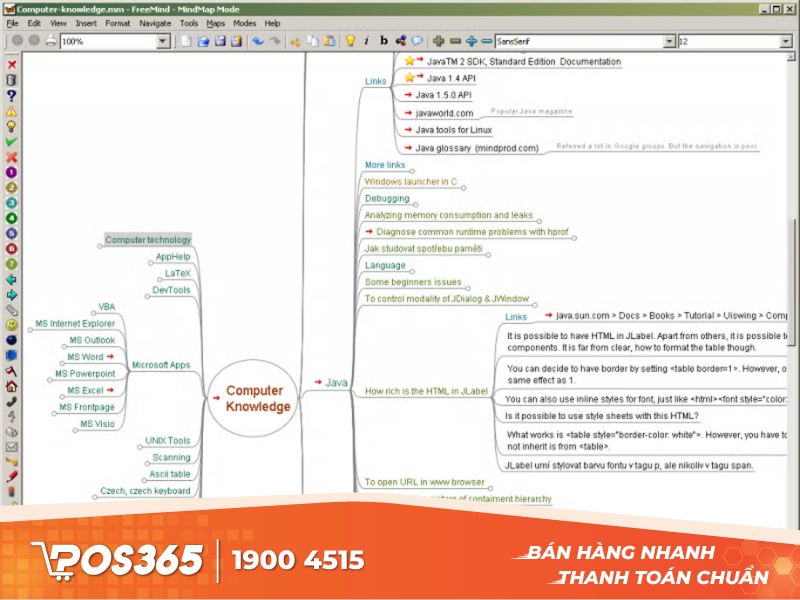Follow the Java 1.4 API link

click(451, 78)
